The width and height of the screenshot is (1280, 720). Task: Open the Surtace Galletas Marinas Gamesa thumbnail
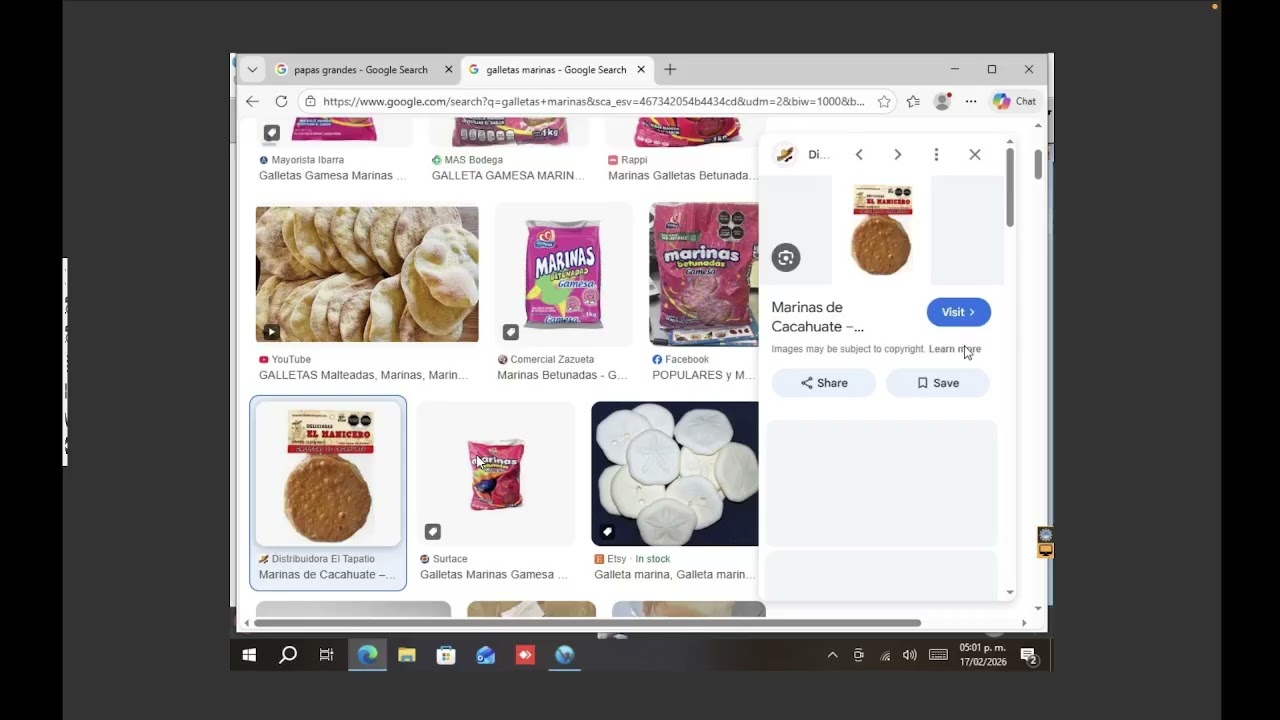pyautogui.click(x=496, y=474)
